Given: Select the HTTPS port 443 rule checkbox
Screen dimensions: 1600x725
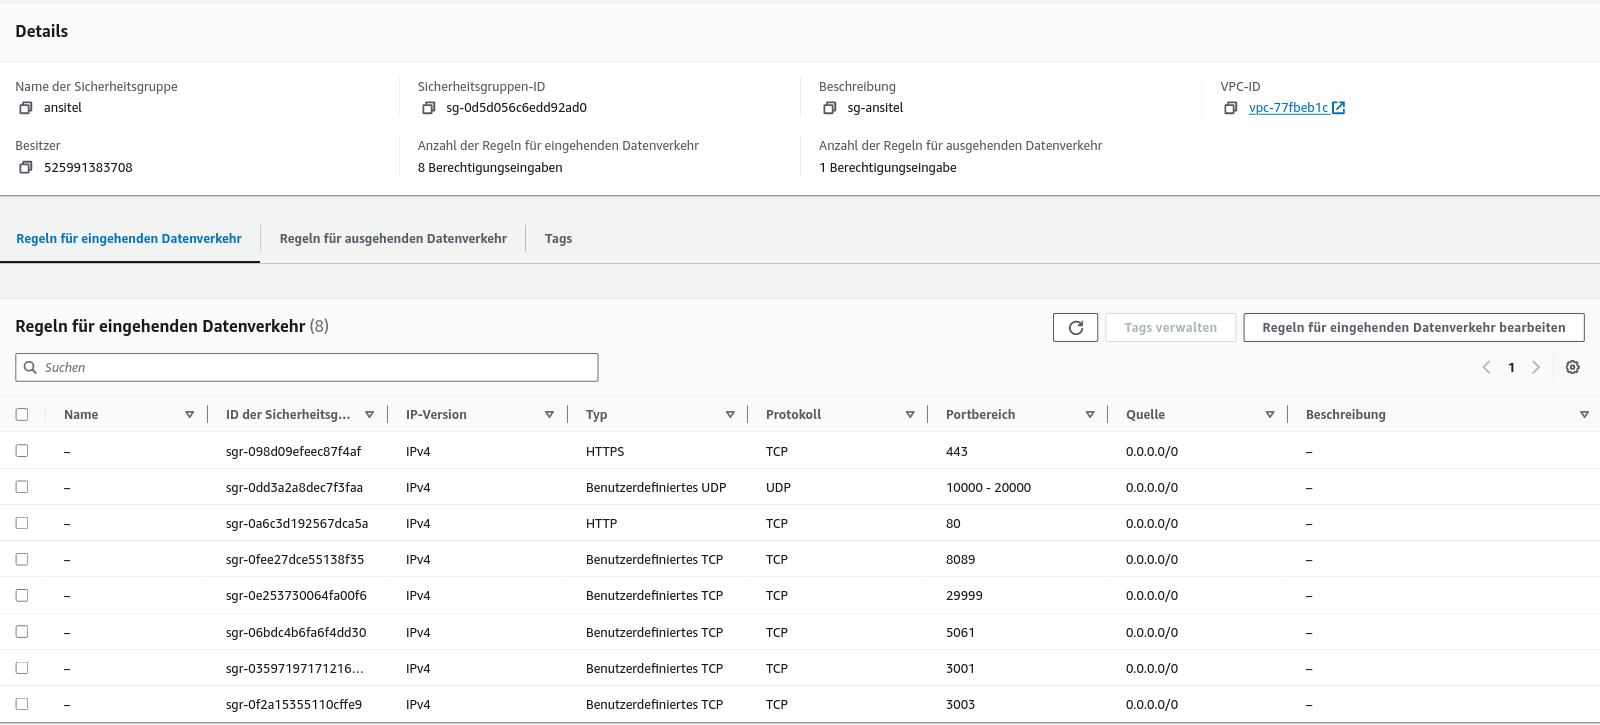Looking at the screenshot, I should 22,451.
